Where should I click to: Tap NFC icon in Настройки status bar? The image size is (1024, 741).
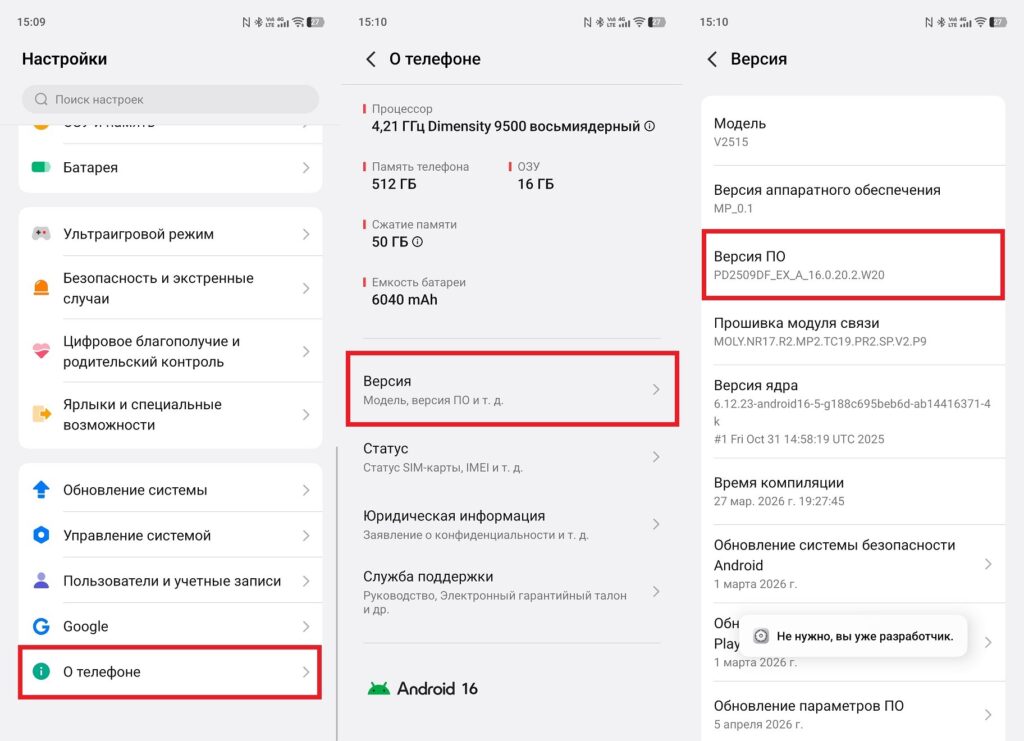246,22
